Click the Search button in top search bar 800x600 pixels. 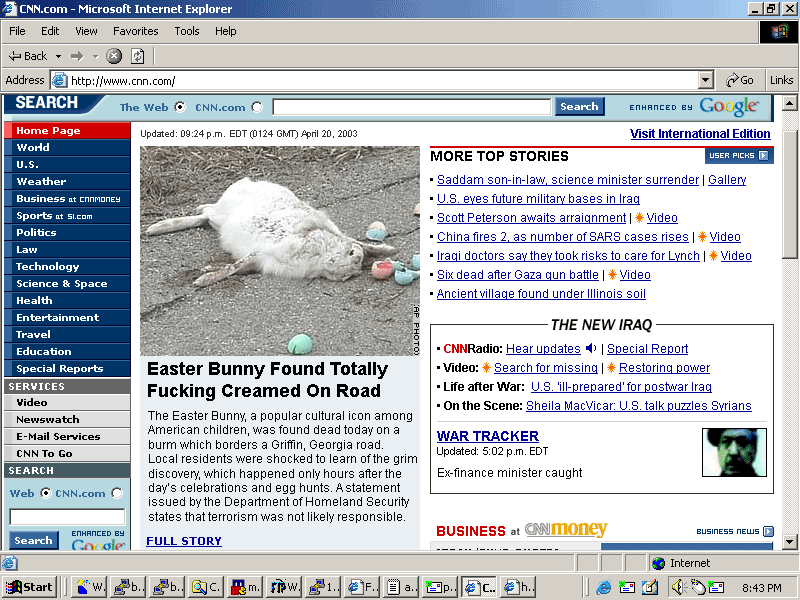579,107
